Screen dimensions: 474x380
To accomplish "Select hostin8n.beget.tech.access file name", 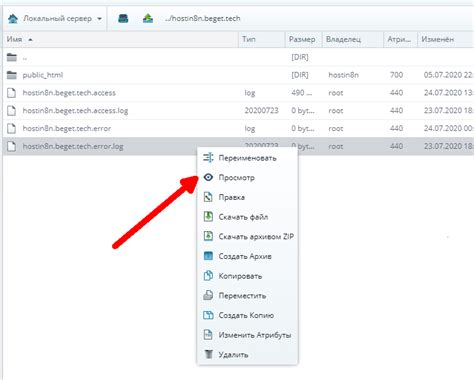I will [x=69, y=93].
